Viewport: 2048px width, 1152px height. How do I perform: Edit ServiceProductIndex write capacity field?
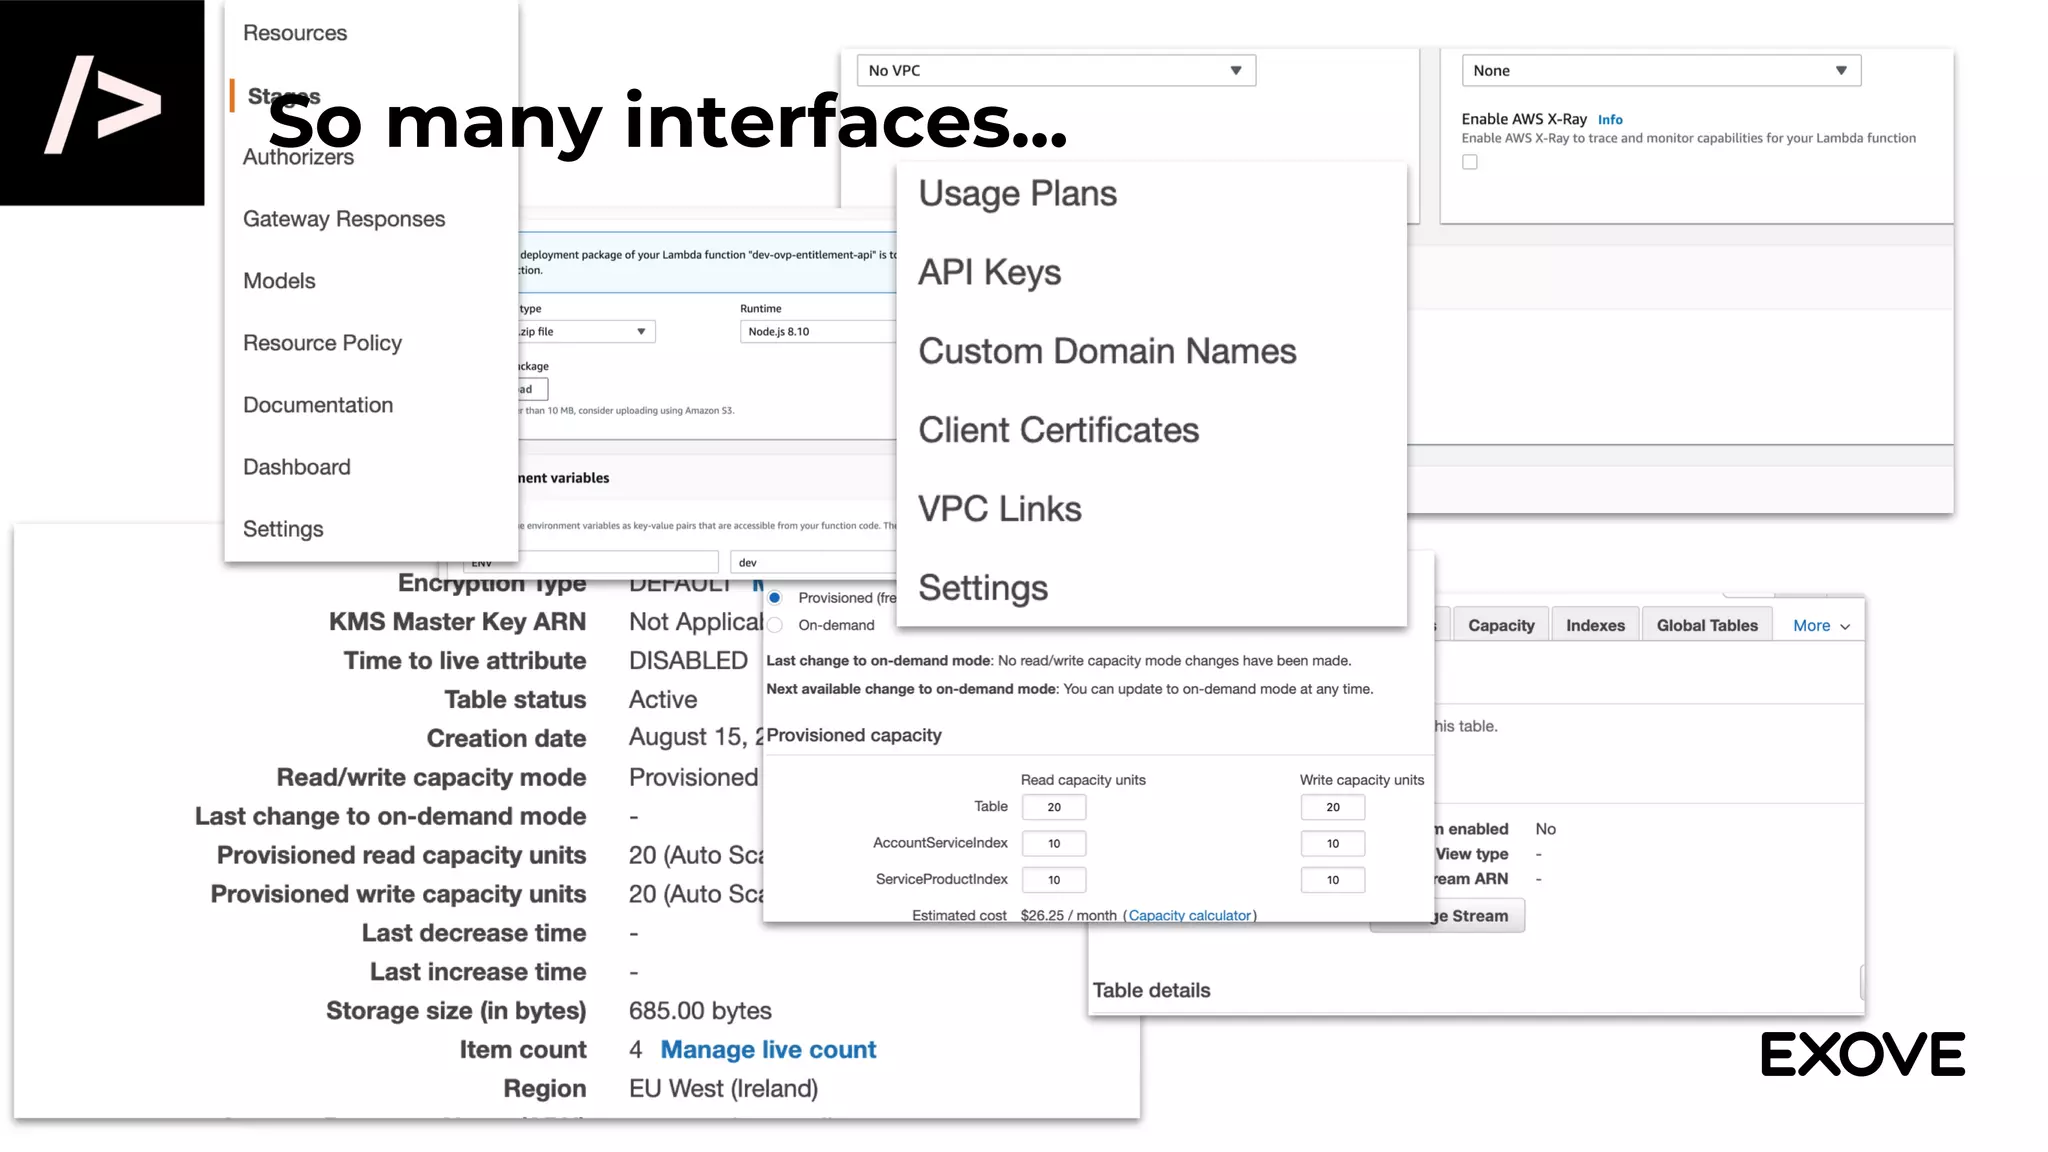pos(1333,880)
